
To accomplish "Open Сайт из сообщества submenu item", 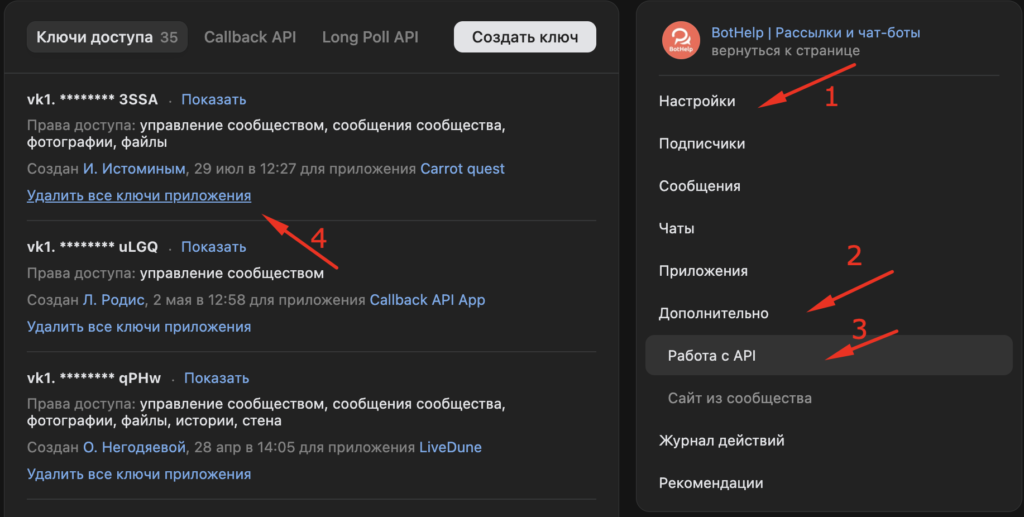I will 739,398.
